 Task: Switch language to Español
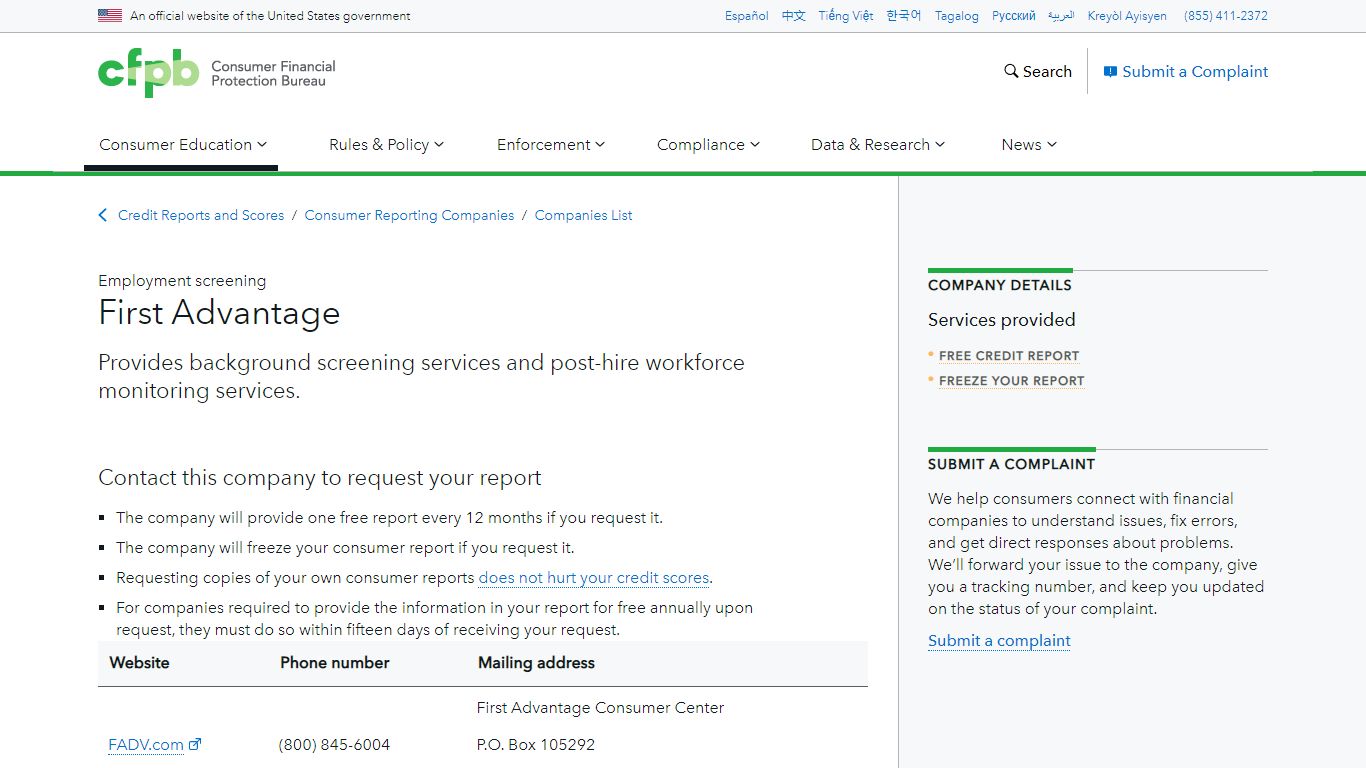(x=747, y=16)
